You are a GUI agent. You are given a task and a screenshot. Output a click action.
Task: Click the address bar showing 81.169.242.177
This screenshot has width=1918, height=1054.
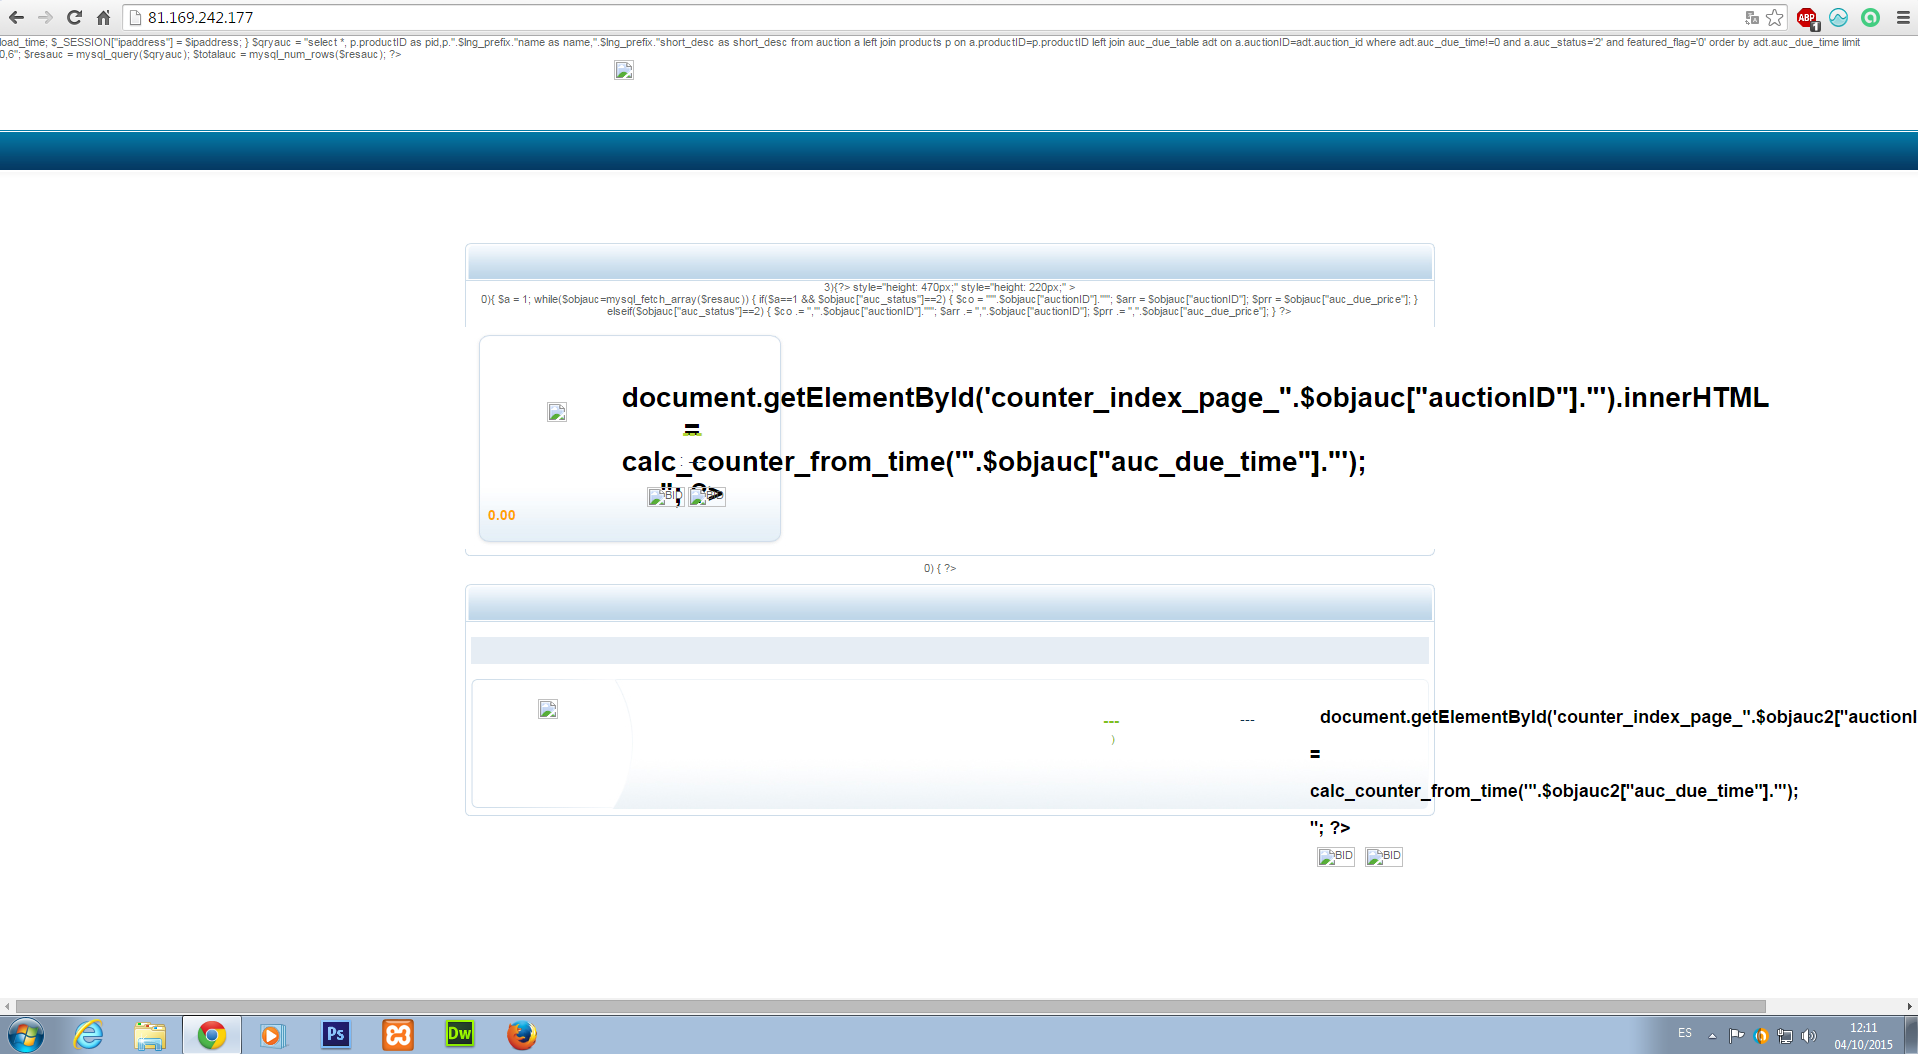coord(900,17)
